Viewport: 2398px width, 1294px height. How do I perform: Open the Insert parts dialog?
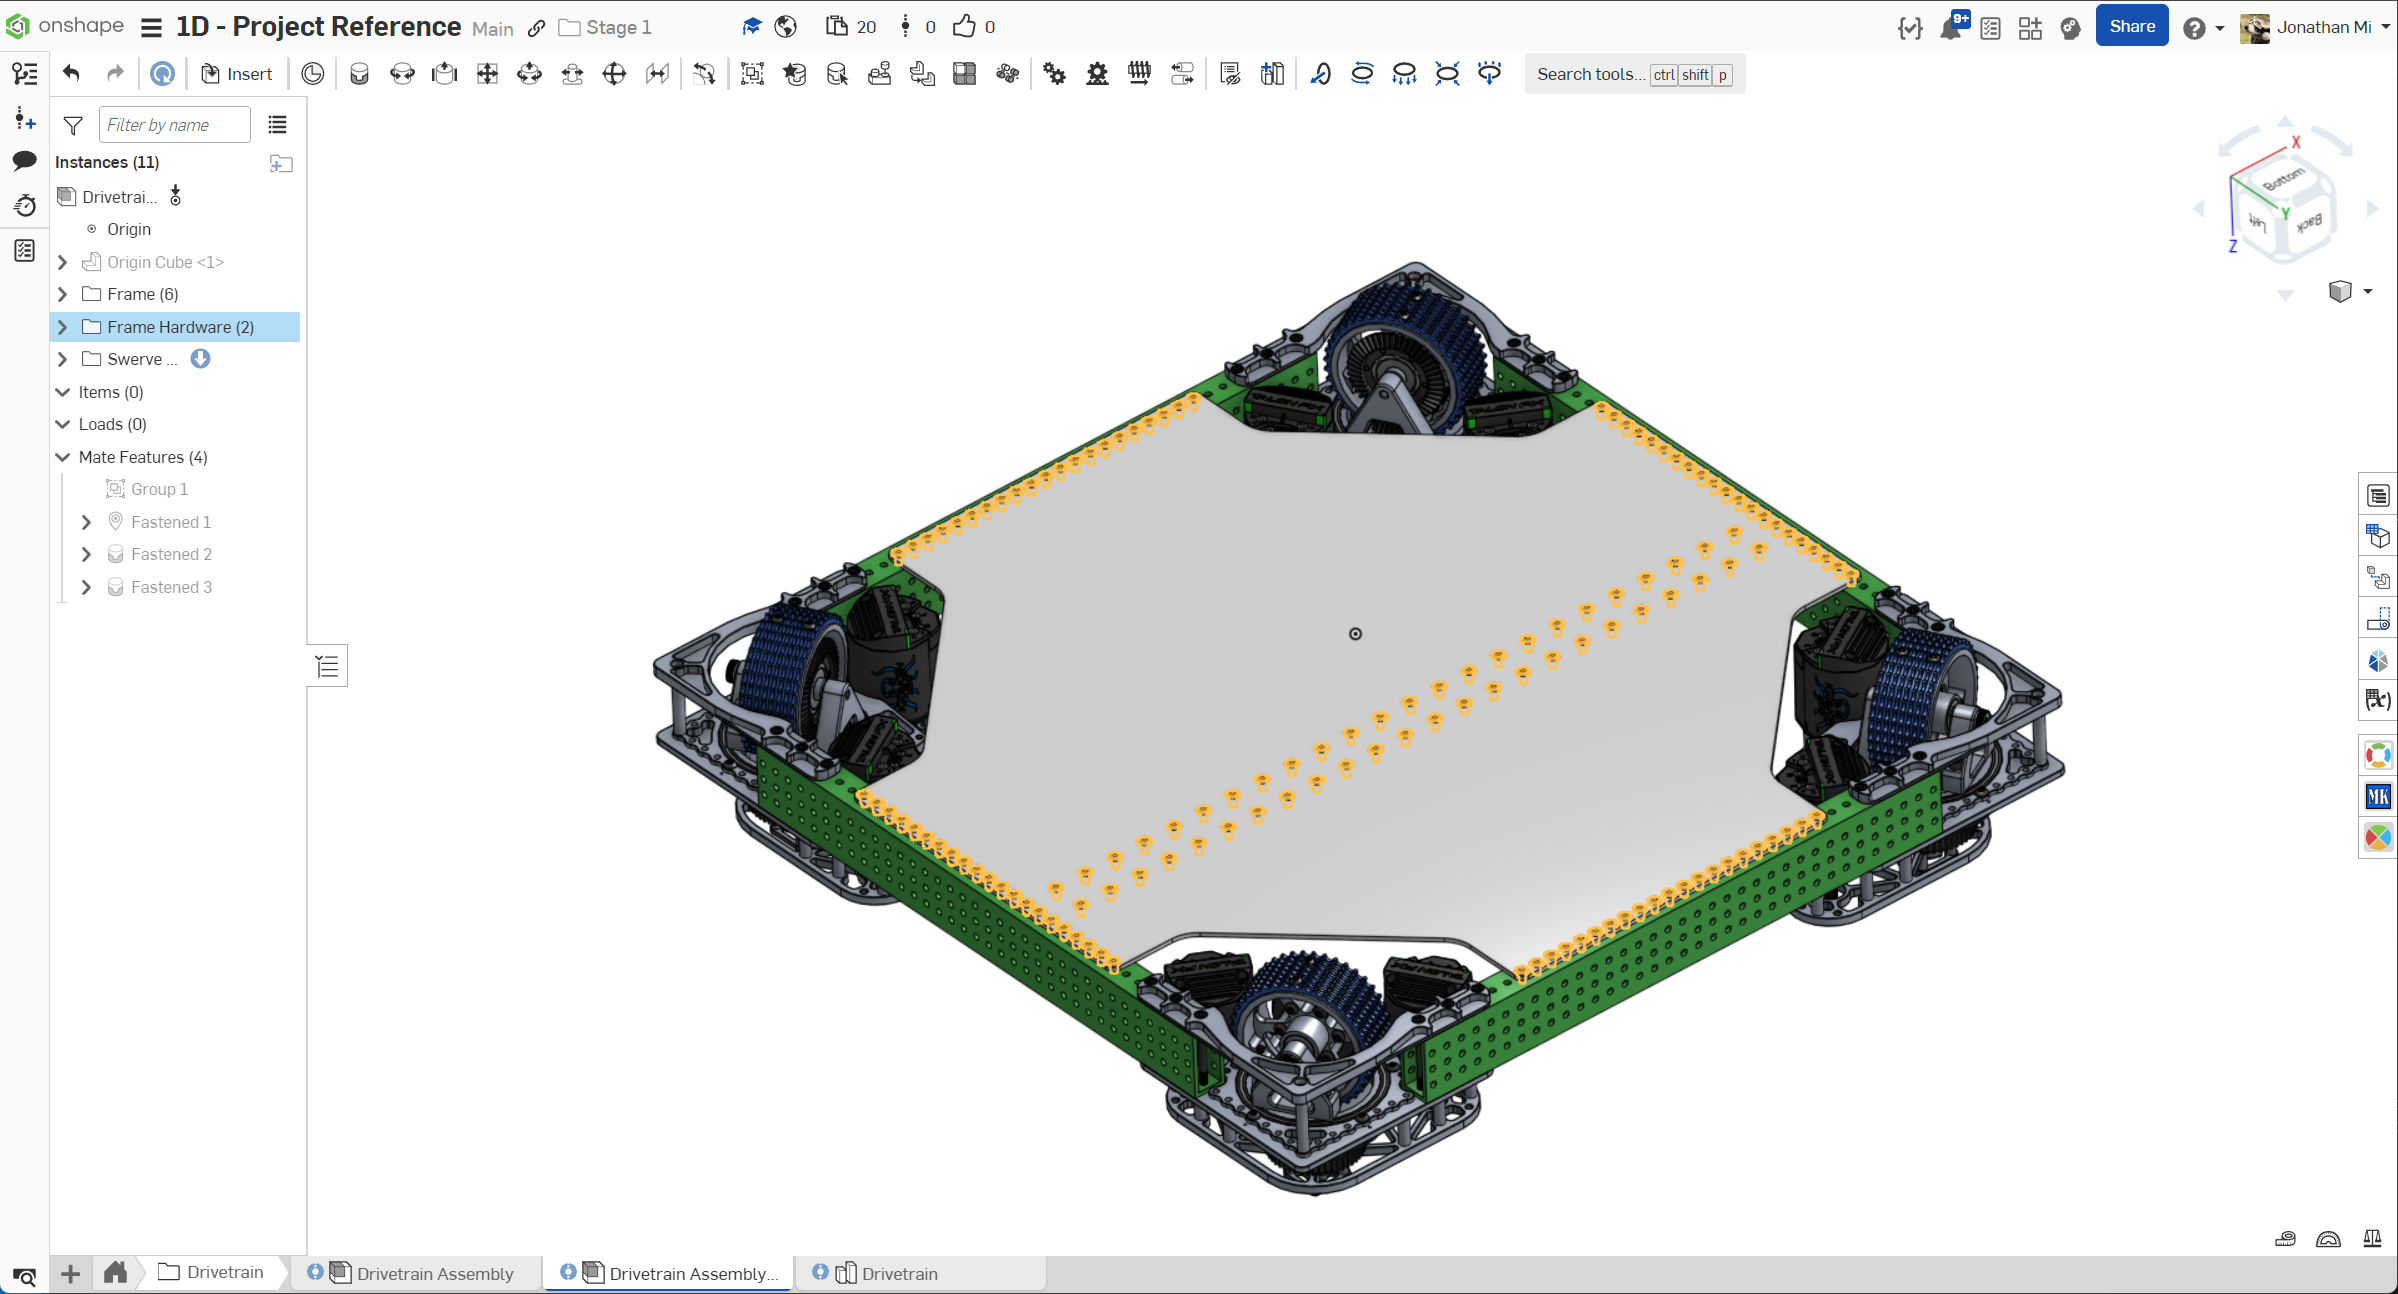[237, 73]
